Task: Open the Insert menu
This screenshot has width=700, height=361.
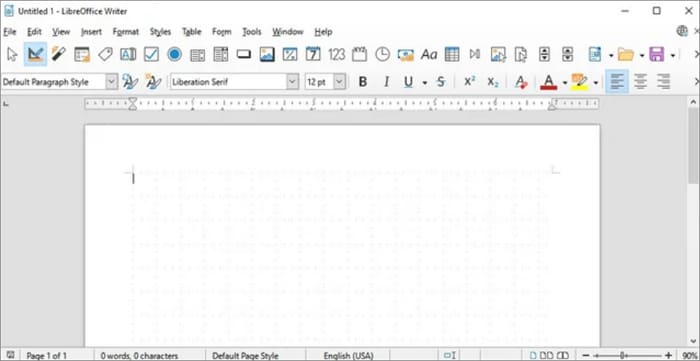Action: 92,32
